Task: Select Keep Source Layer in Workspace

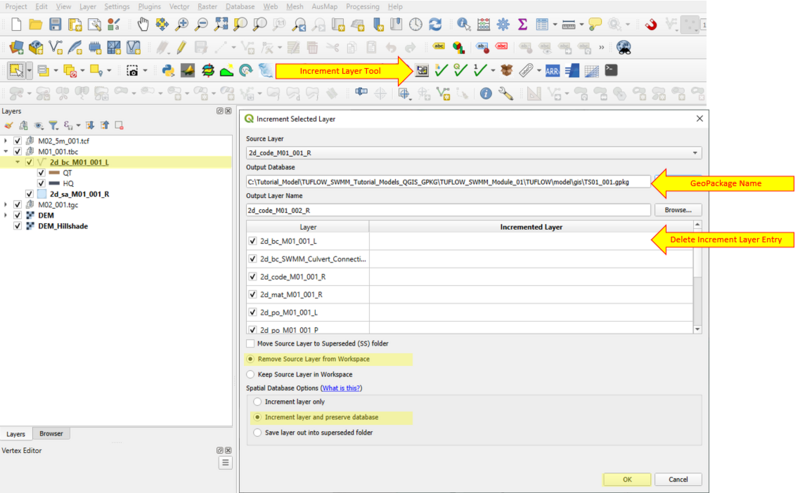Action: [251, 375]
